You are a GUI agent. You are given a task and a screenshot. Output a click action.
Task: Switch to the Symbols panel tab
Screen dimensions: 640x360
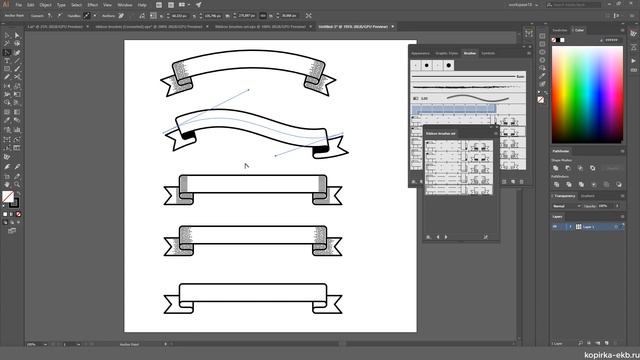pyautogui.click(x=488, y=53)
